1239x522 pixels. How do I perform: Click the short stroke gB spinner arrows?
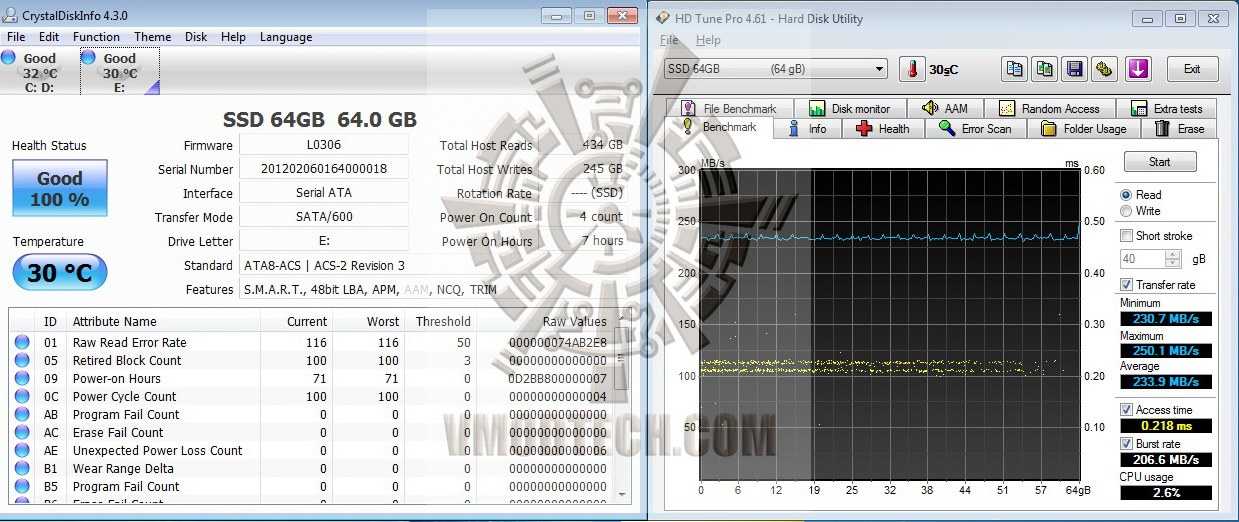tap(1174, 259)
